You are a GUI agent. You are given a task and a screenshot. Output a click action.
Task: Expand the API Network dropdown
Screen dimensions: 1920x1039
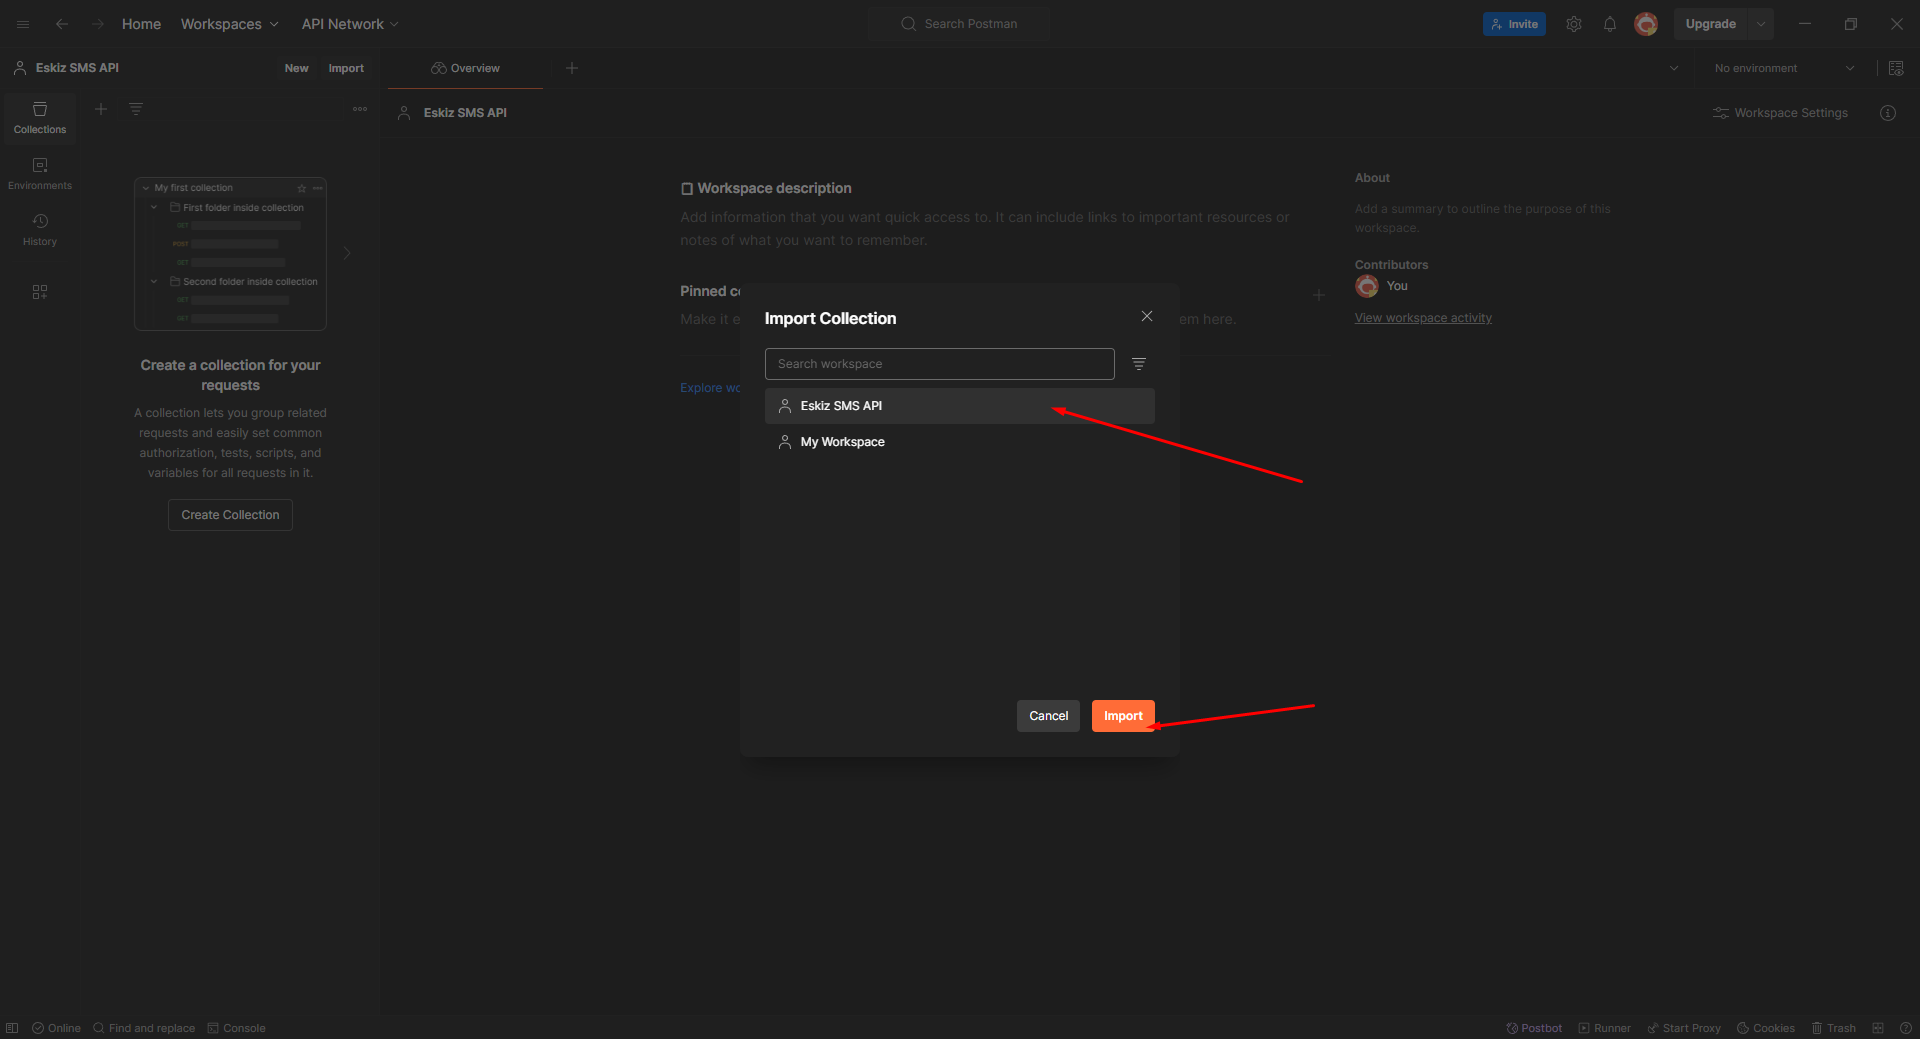coord(350,24)
